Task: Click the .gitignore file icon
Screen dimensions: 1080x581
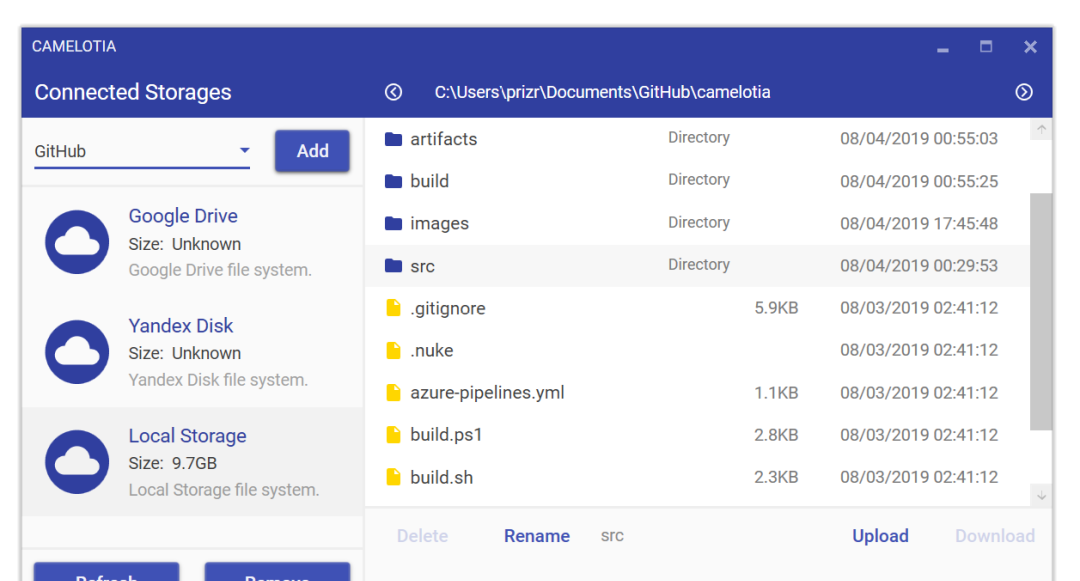Action: coord(393,308)
